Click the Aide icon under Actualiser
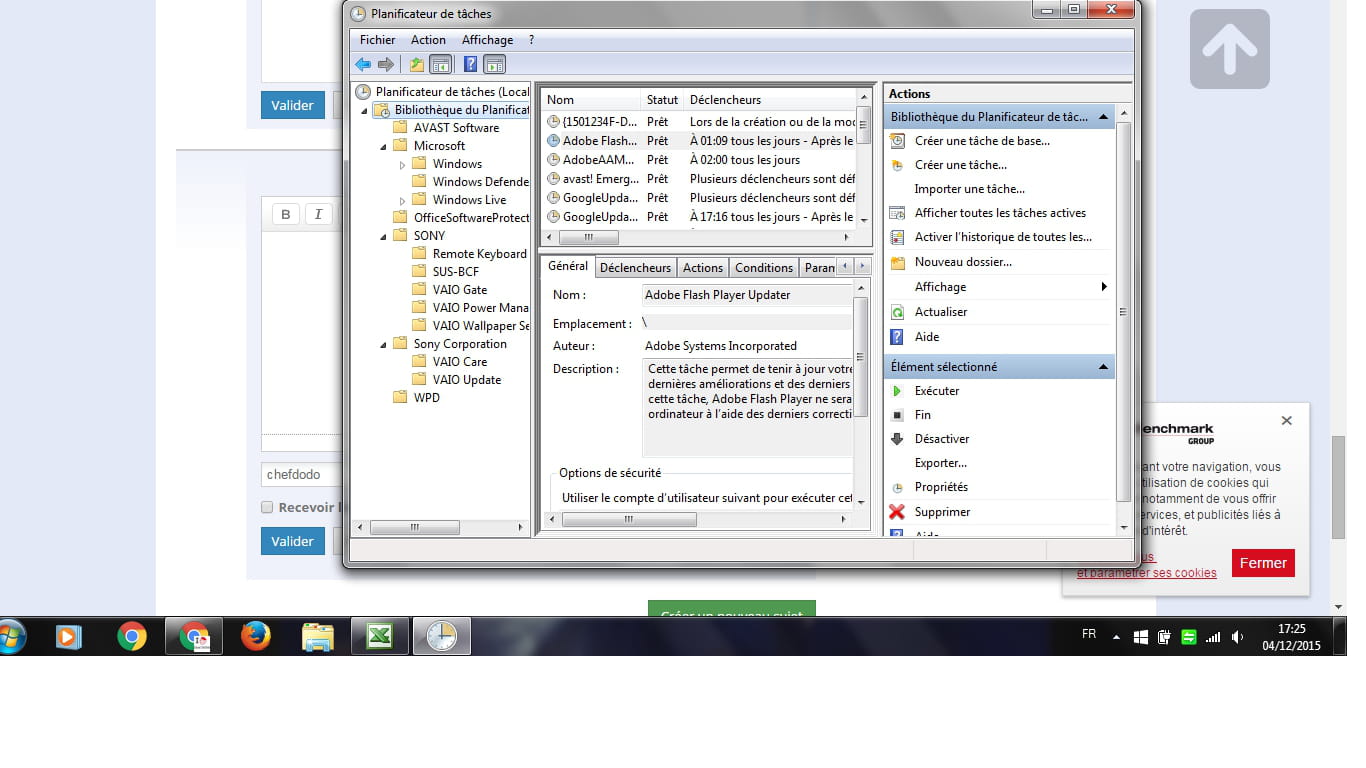Viewport: 1366px width, 768px height. [897, 337]
